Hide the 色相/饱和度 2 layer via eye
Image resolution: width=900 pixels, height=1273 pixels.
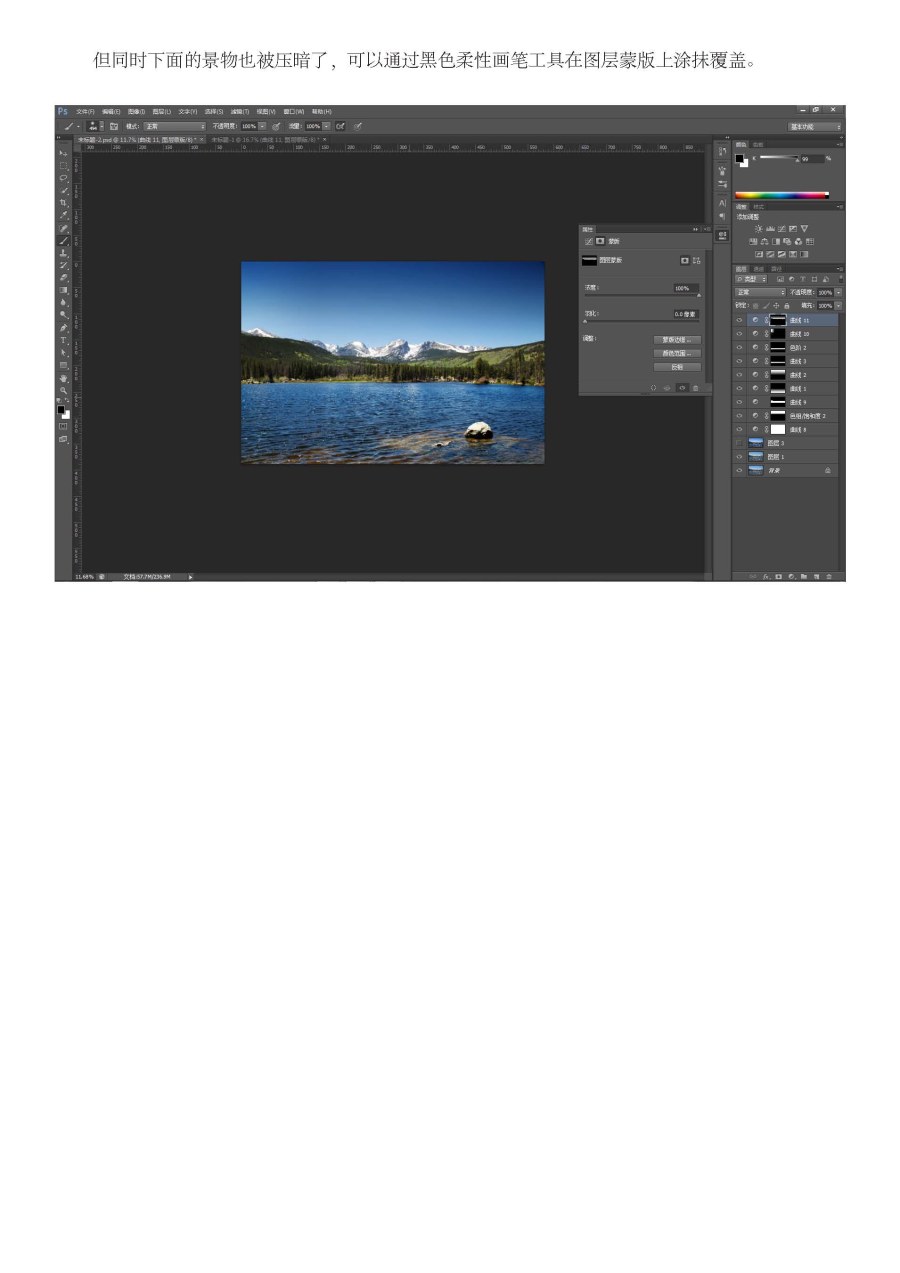point(739,415)
